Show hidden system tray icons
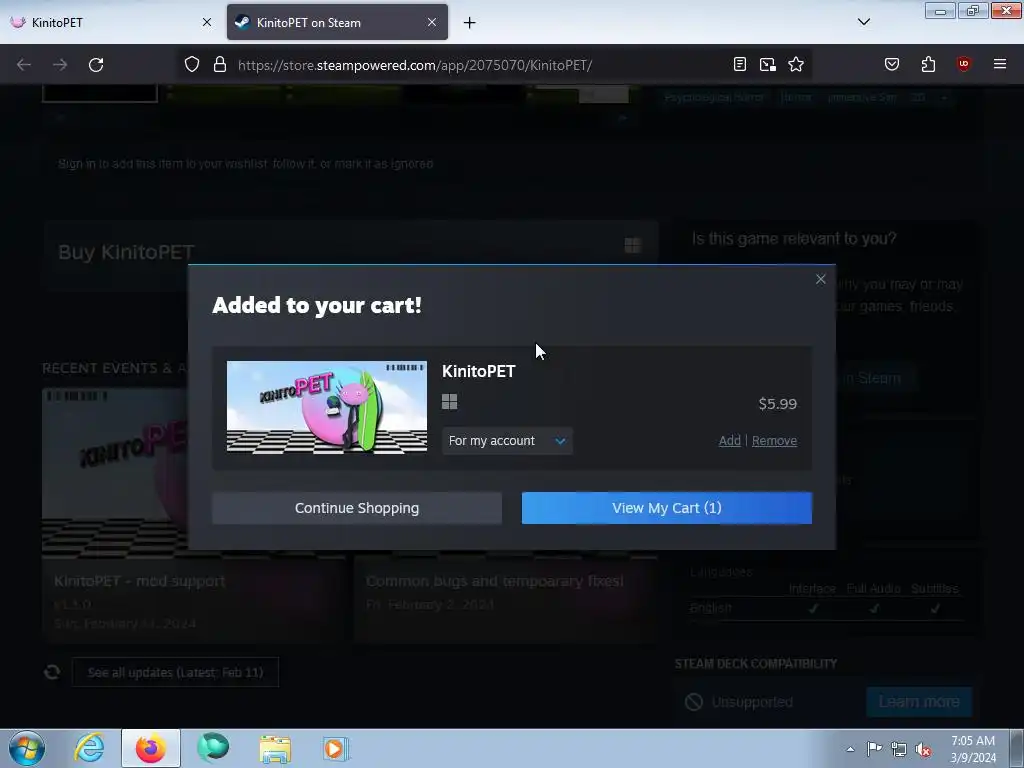The height and width of the screenshot is (768, 1024). [x=850, y=749]
